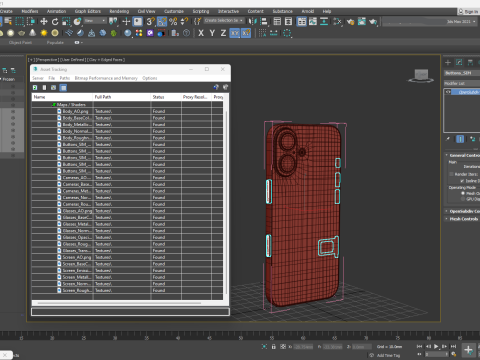Select the GPU Display radio button
The height and width of the screenshot is (360, 480).
(x=463, y=199)
